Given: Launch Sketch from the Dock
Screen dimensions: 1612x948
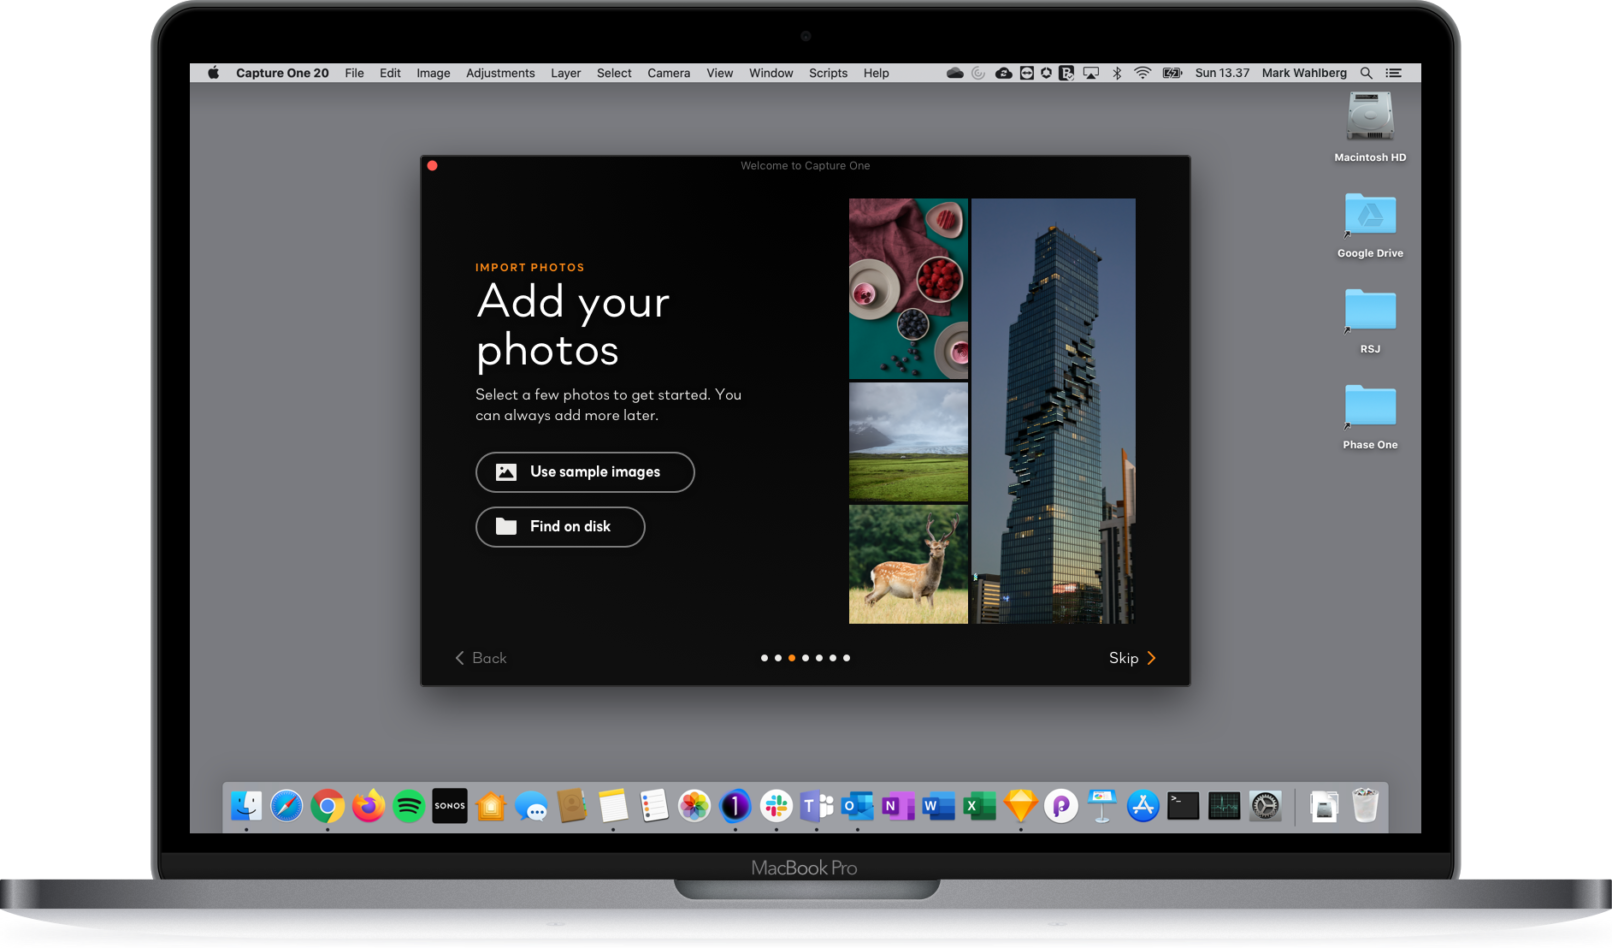Looking at the screenshot, I should [1019, 806].
